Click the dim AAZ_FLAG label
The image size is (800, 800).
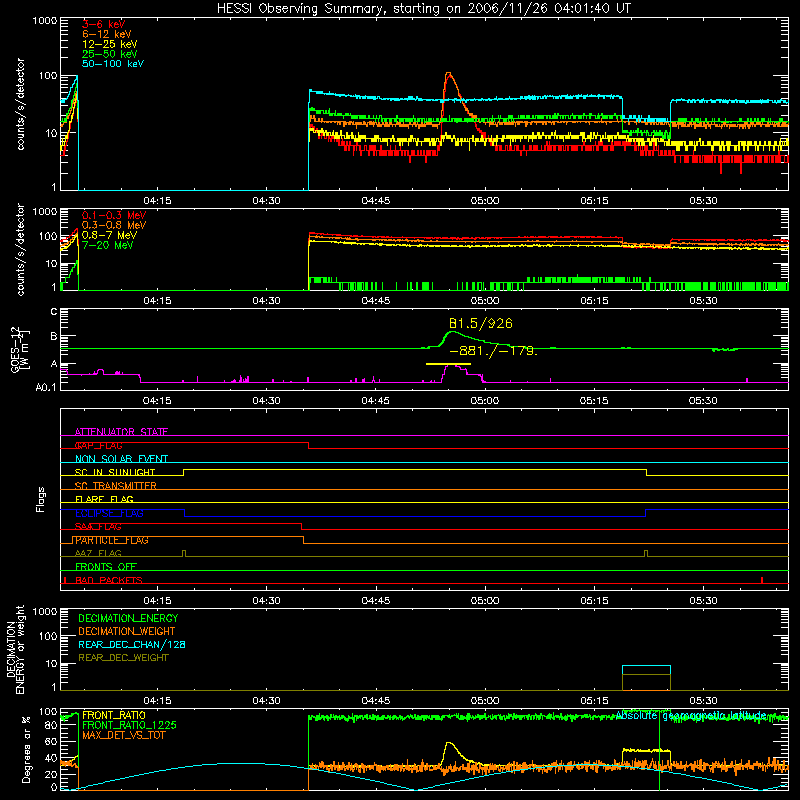(98, 553)
